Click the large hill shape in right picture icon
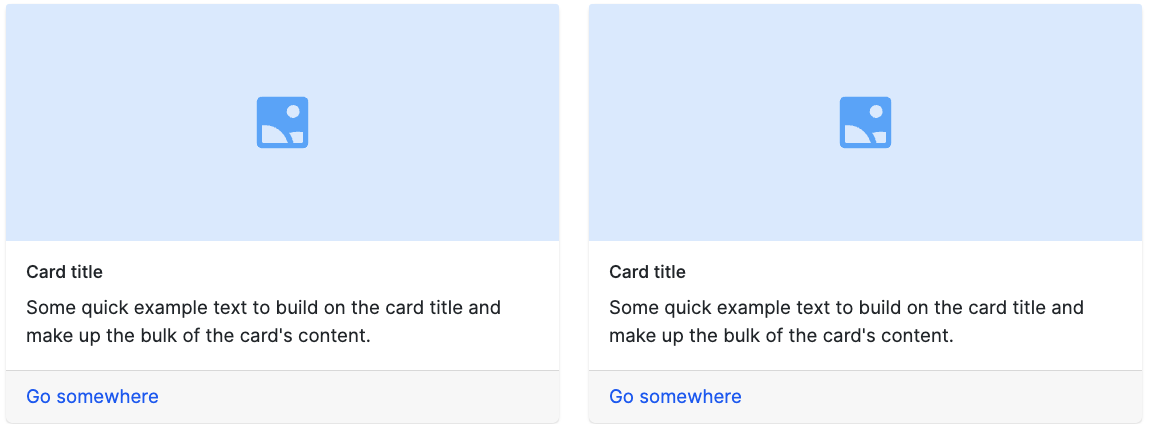Image resolution: width=1149 pixels, height=431 pixels. coord(854,135)
